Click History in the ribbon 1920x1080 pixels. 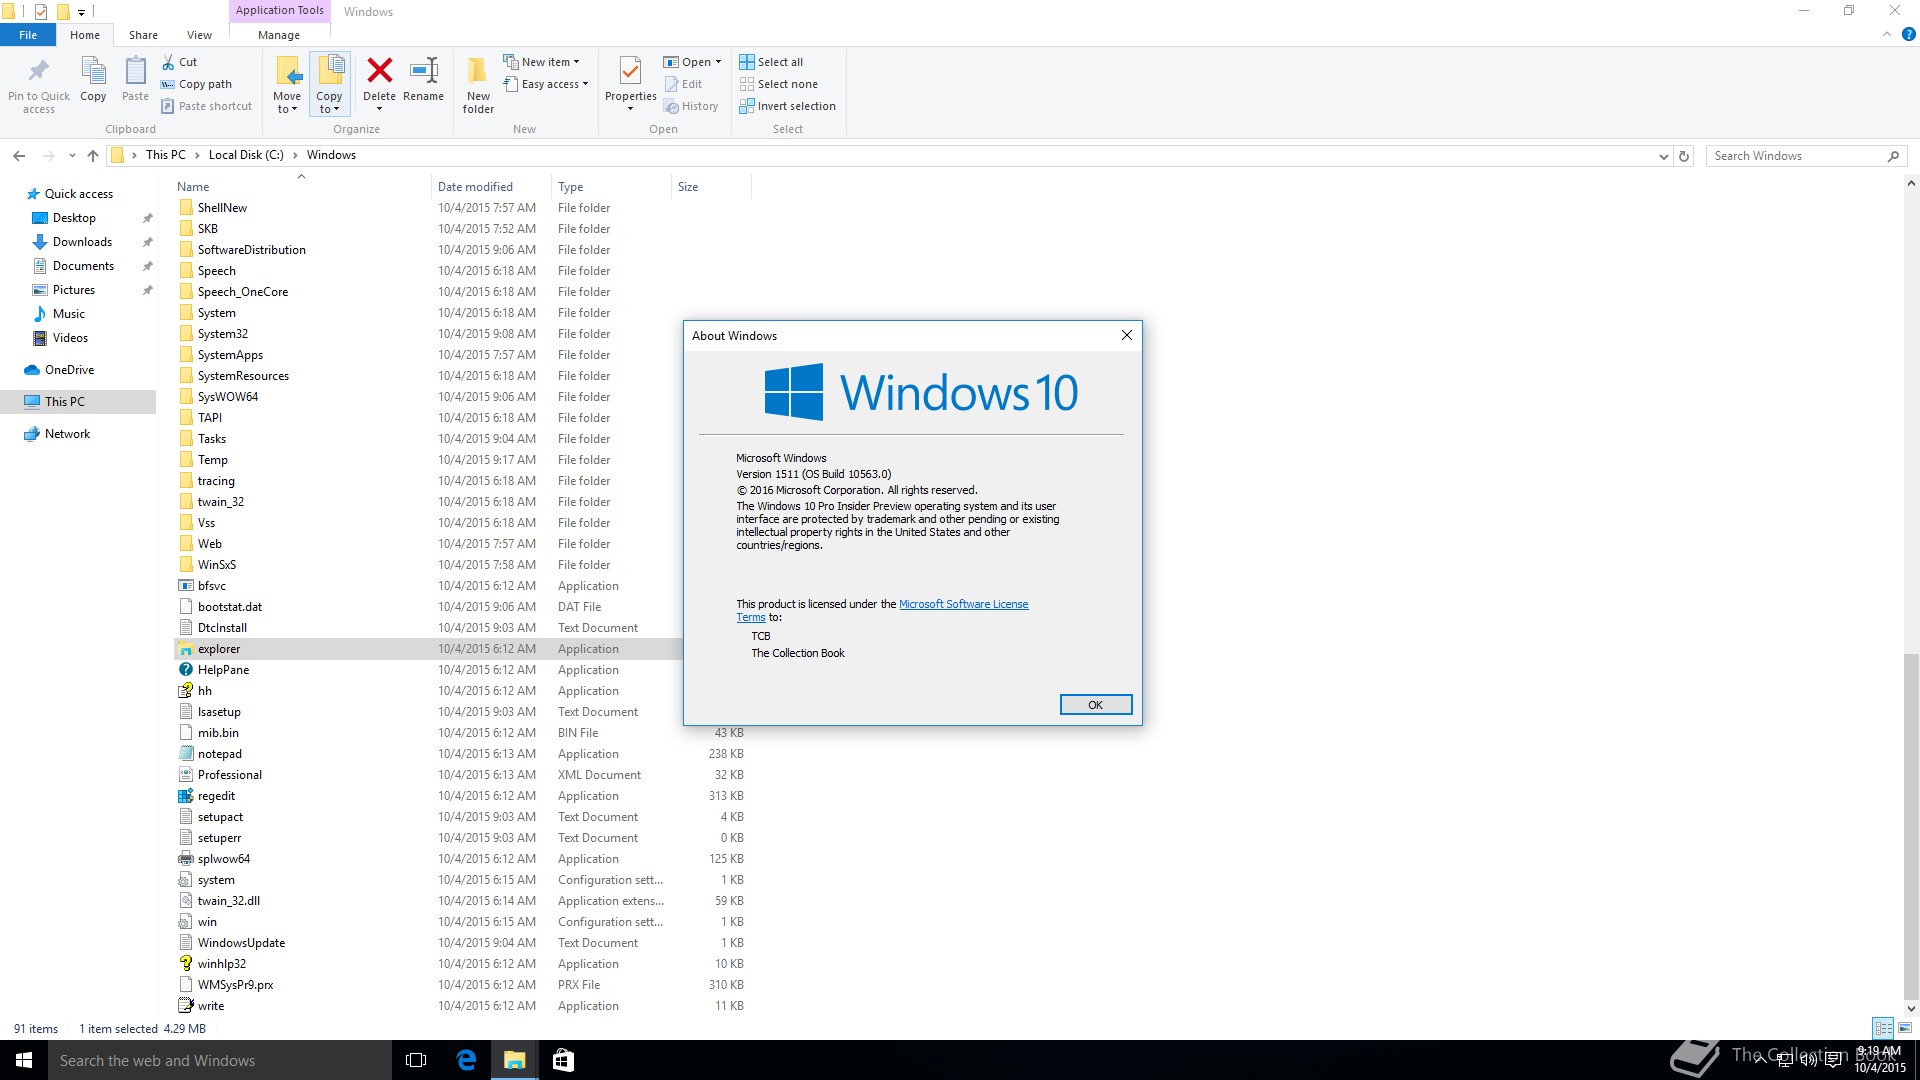[691, 106]
